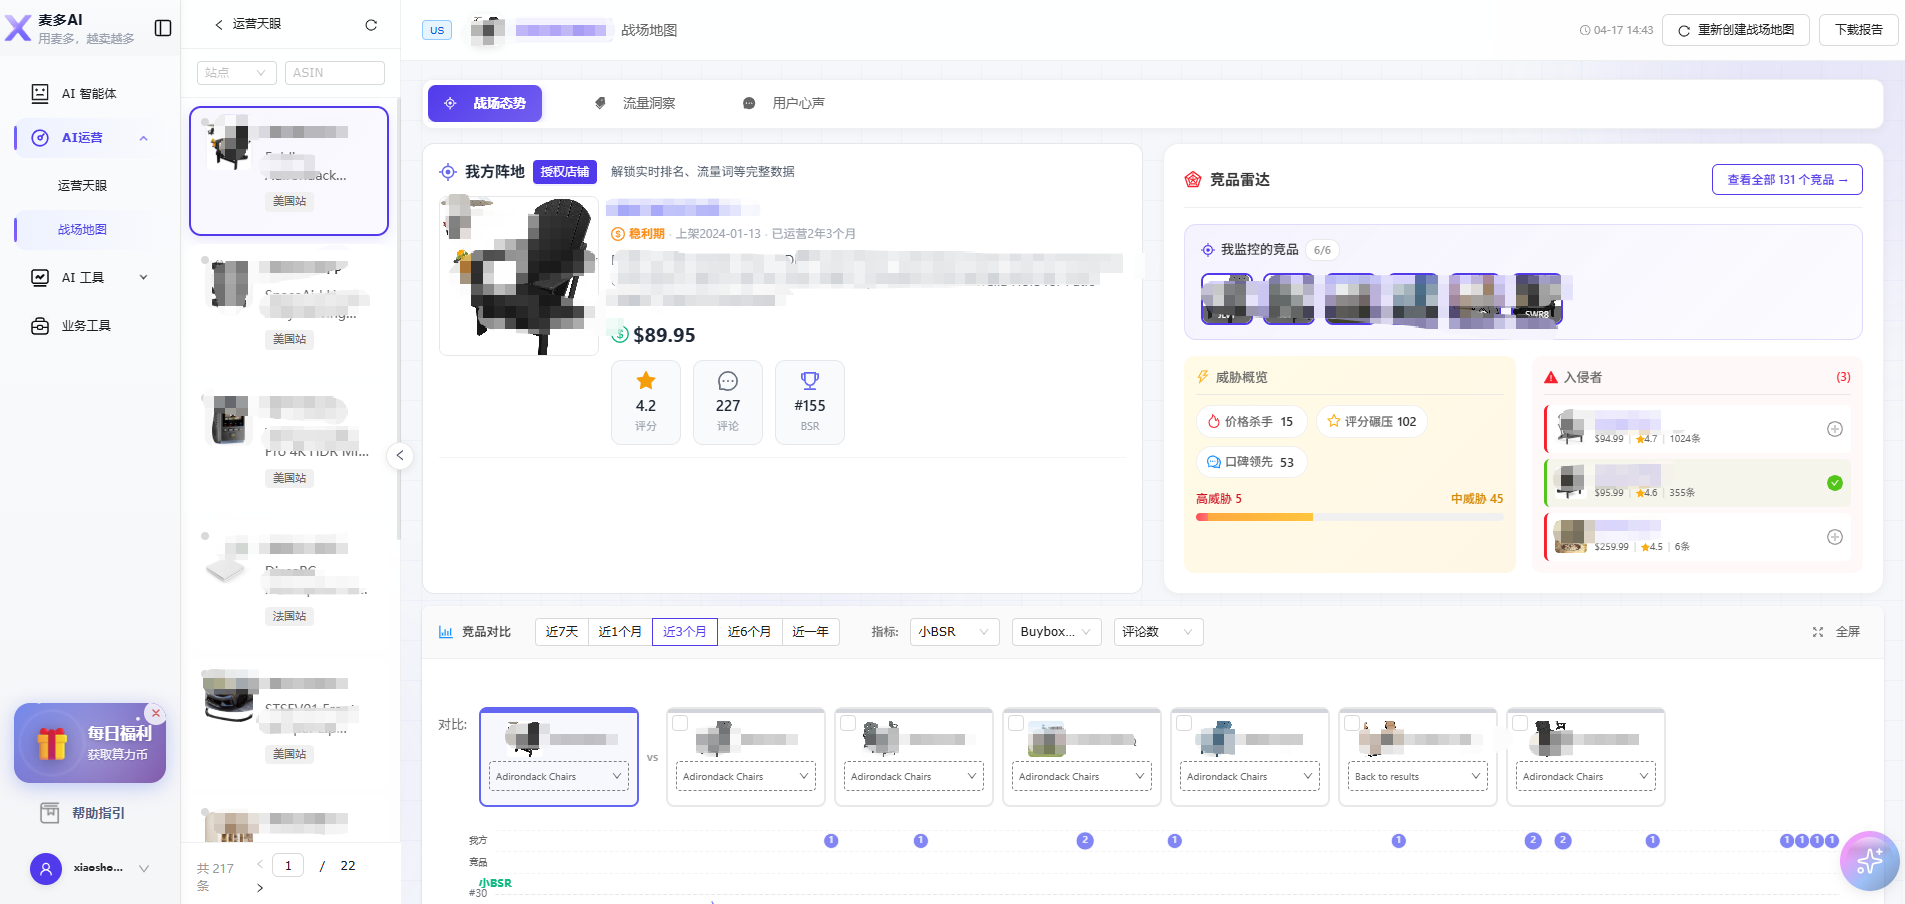The image size is (1905, 904).
Task: Collapse the left sidebar panel
Action: (163, 28)
